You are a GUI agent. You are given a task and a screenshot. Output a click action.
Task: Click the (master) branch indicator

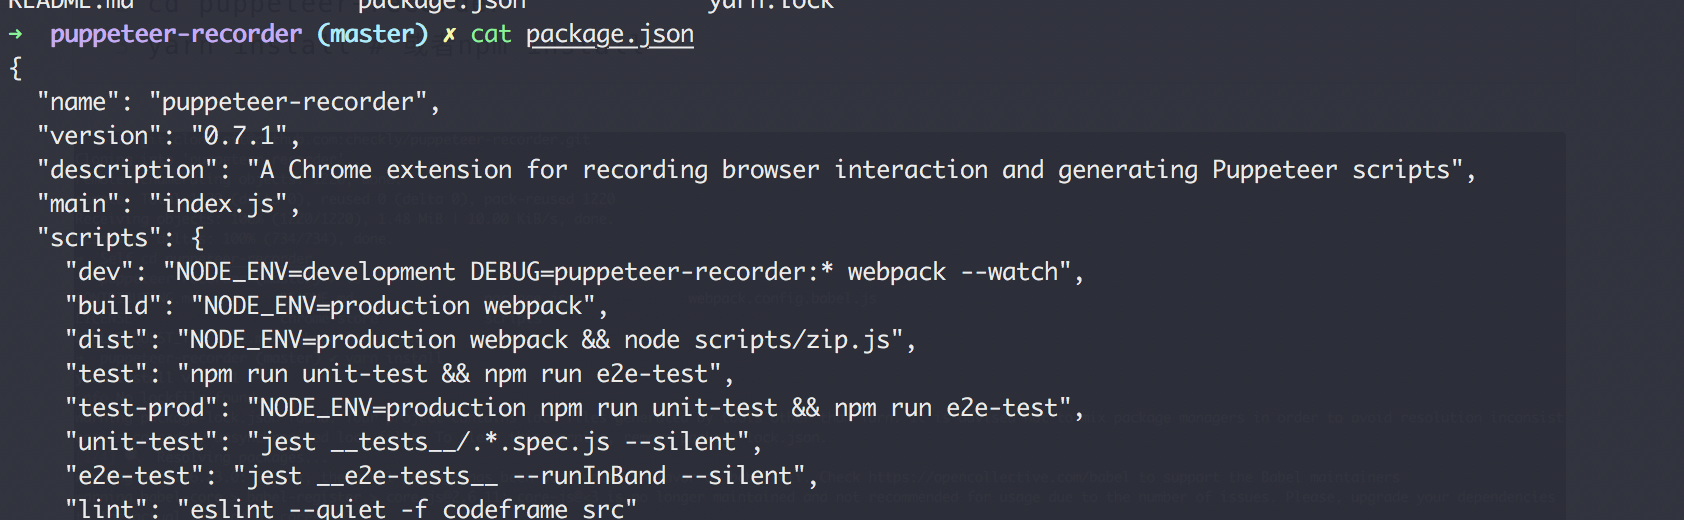(x=372, y=35)
